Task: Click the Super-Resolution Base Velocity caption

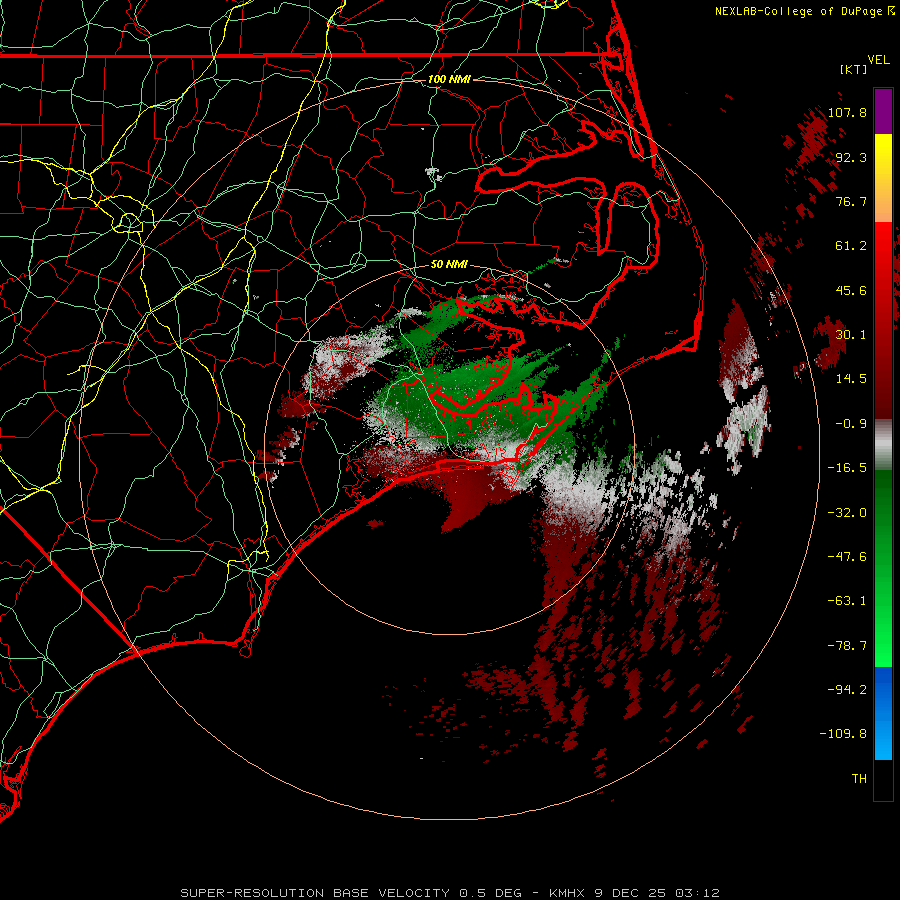Action: click(449, 893)
